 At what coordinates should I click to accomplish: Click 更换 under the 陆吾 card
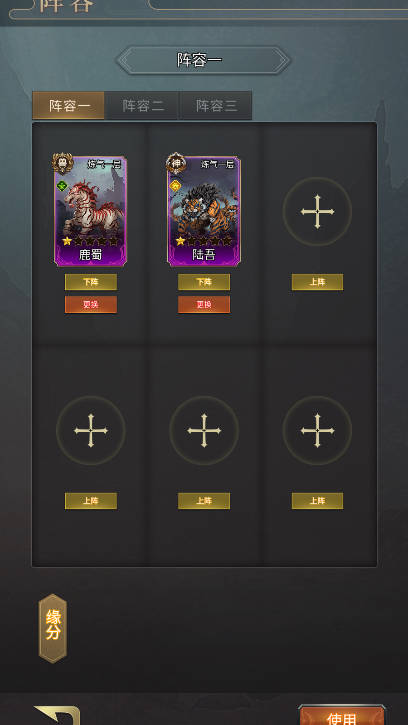click(204, 305)
